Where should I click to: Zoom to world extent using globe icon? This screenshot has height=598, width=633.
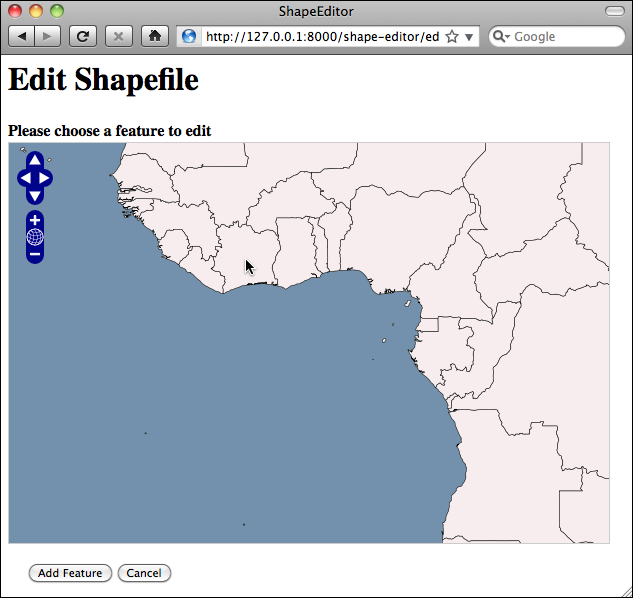click(35, 237)
